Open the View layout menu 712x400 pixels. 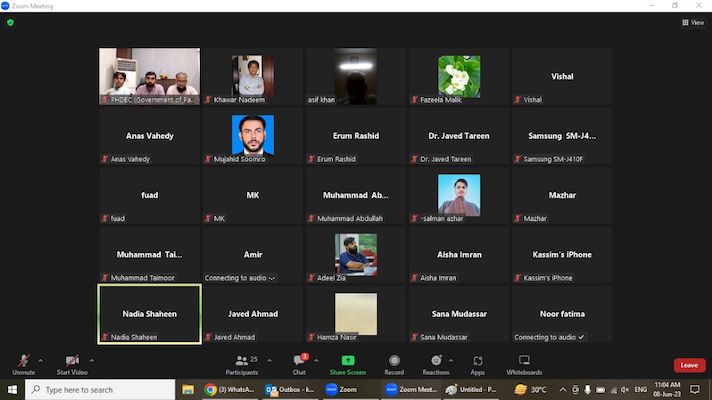693,22
